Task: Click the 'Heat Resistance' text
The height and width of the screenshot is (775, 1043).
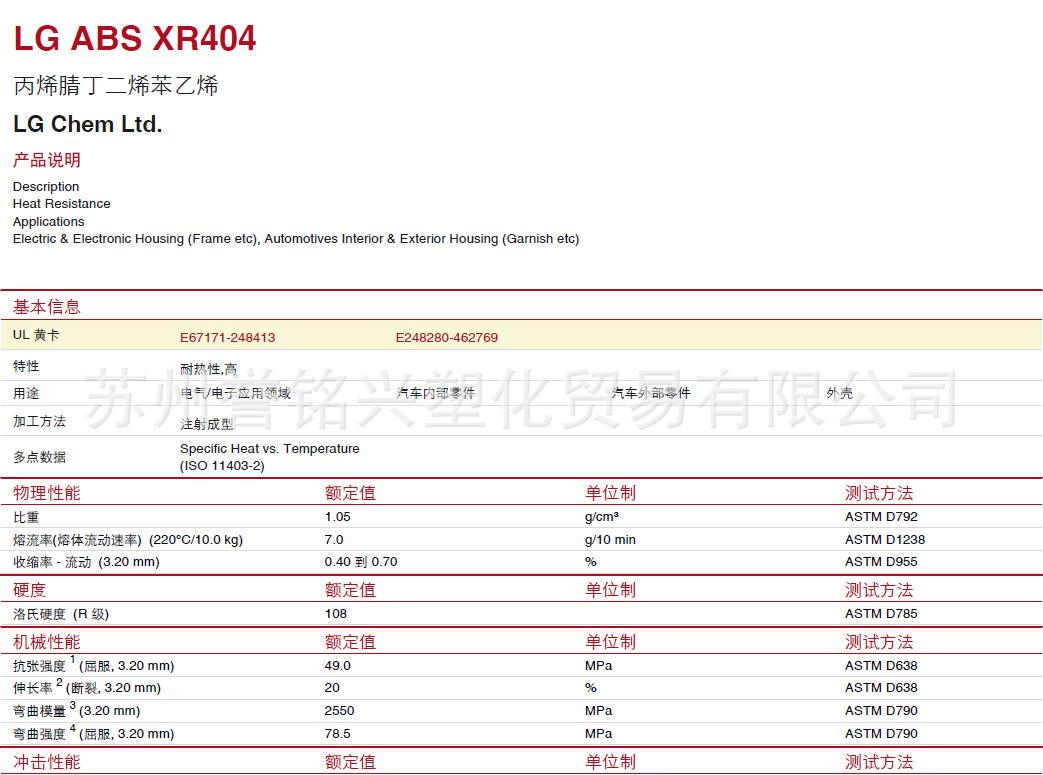Action: 62,204
